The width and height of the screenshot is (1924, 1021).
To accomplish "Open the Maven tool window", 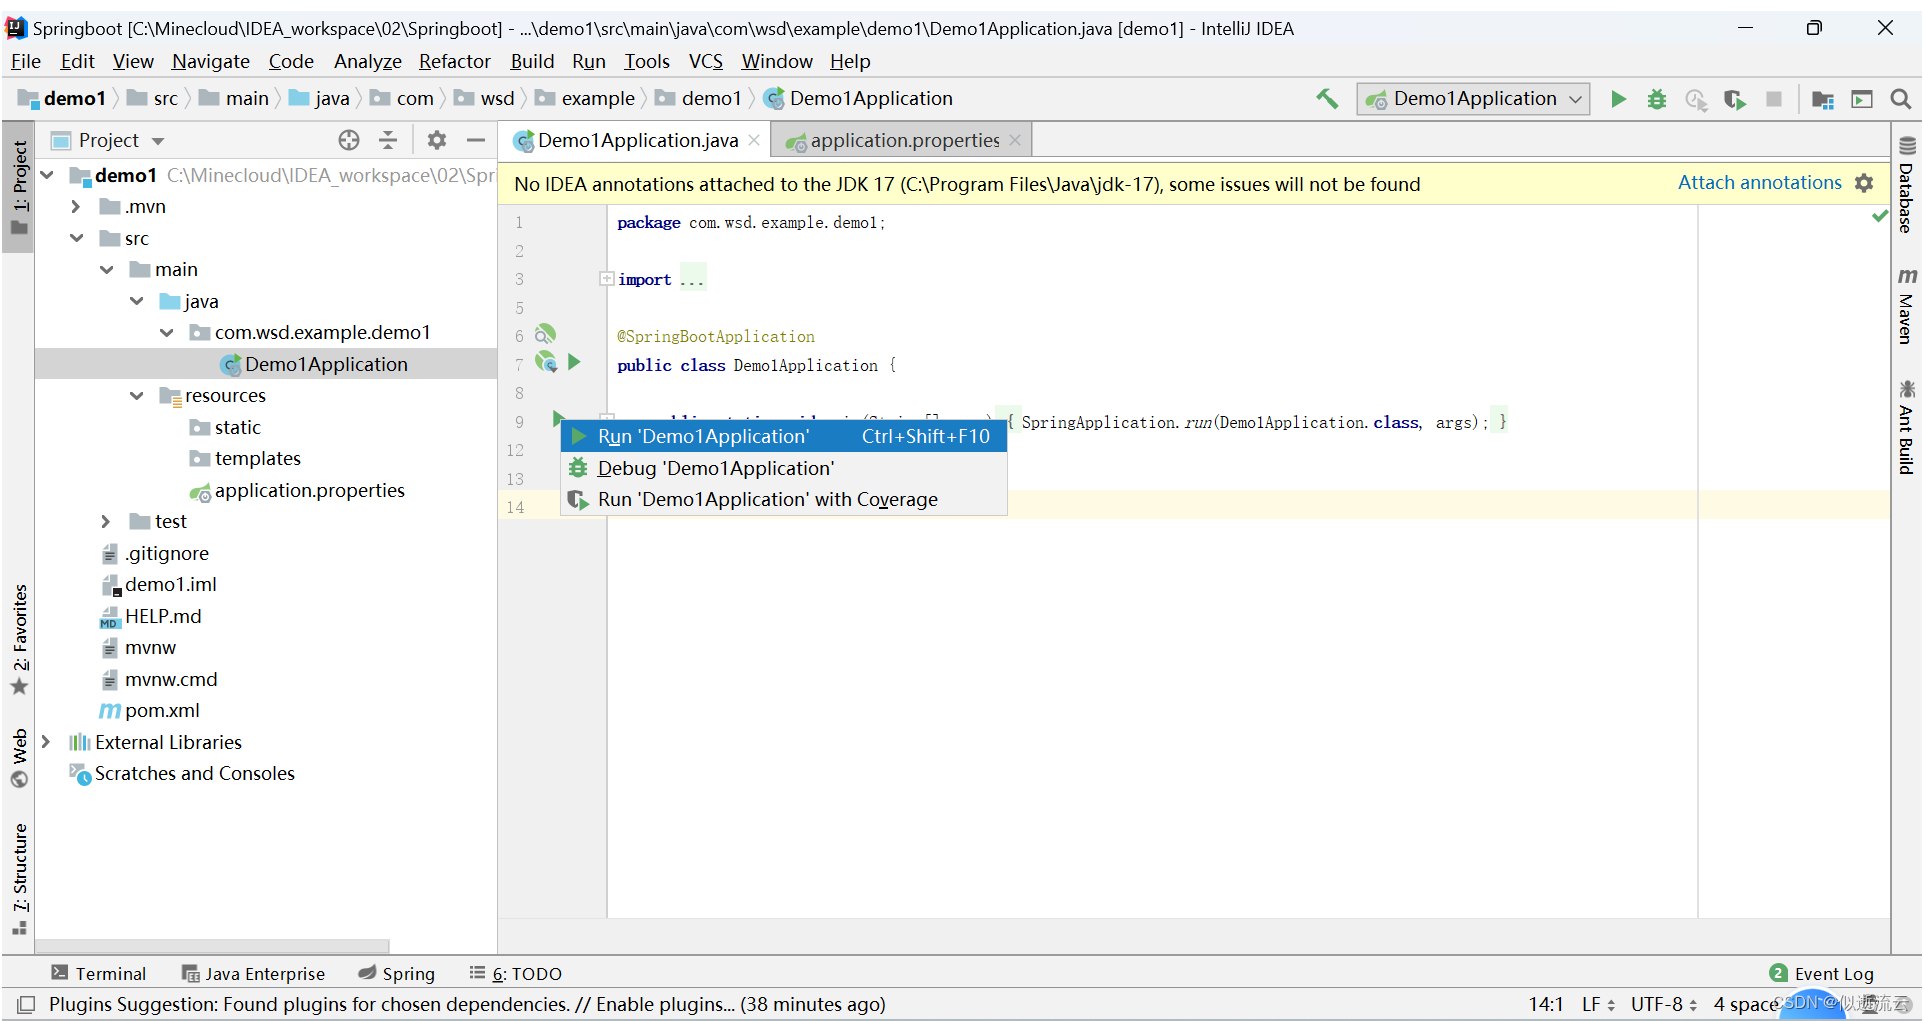I will coord(1906,306).
